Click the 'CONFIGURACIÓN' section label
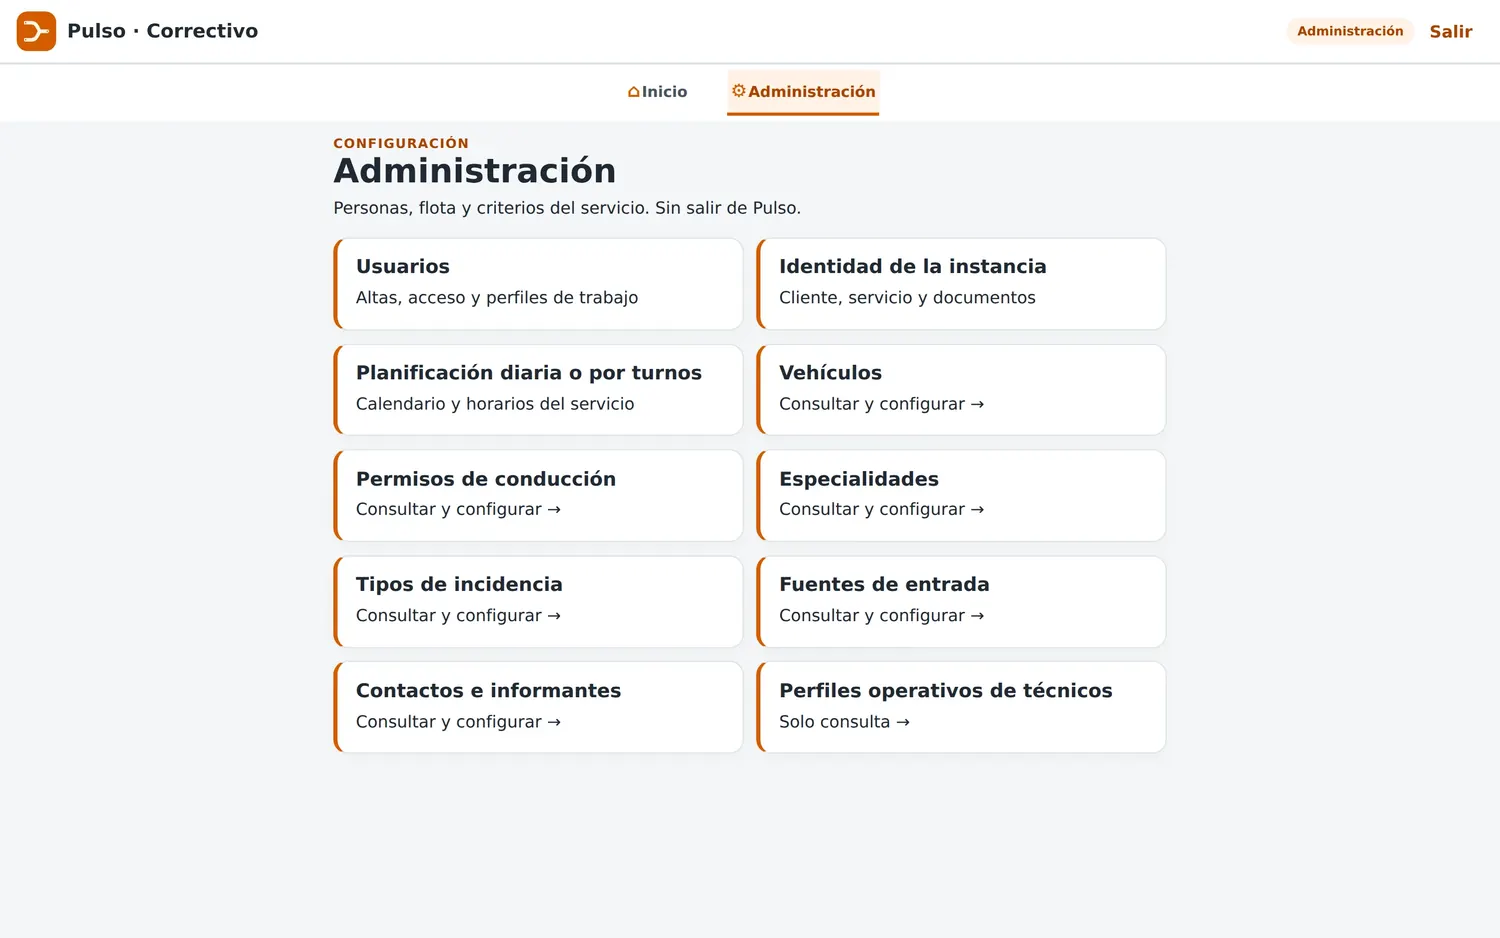The image size is (1500, 938). tap(401, 143)
